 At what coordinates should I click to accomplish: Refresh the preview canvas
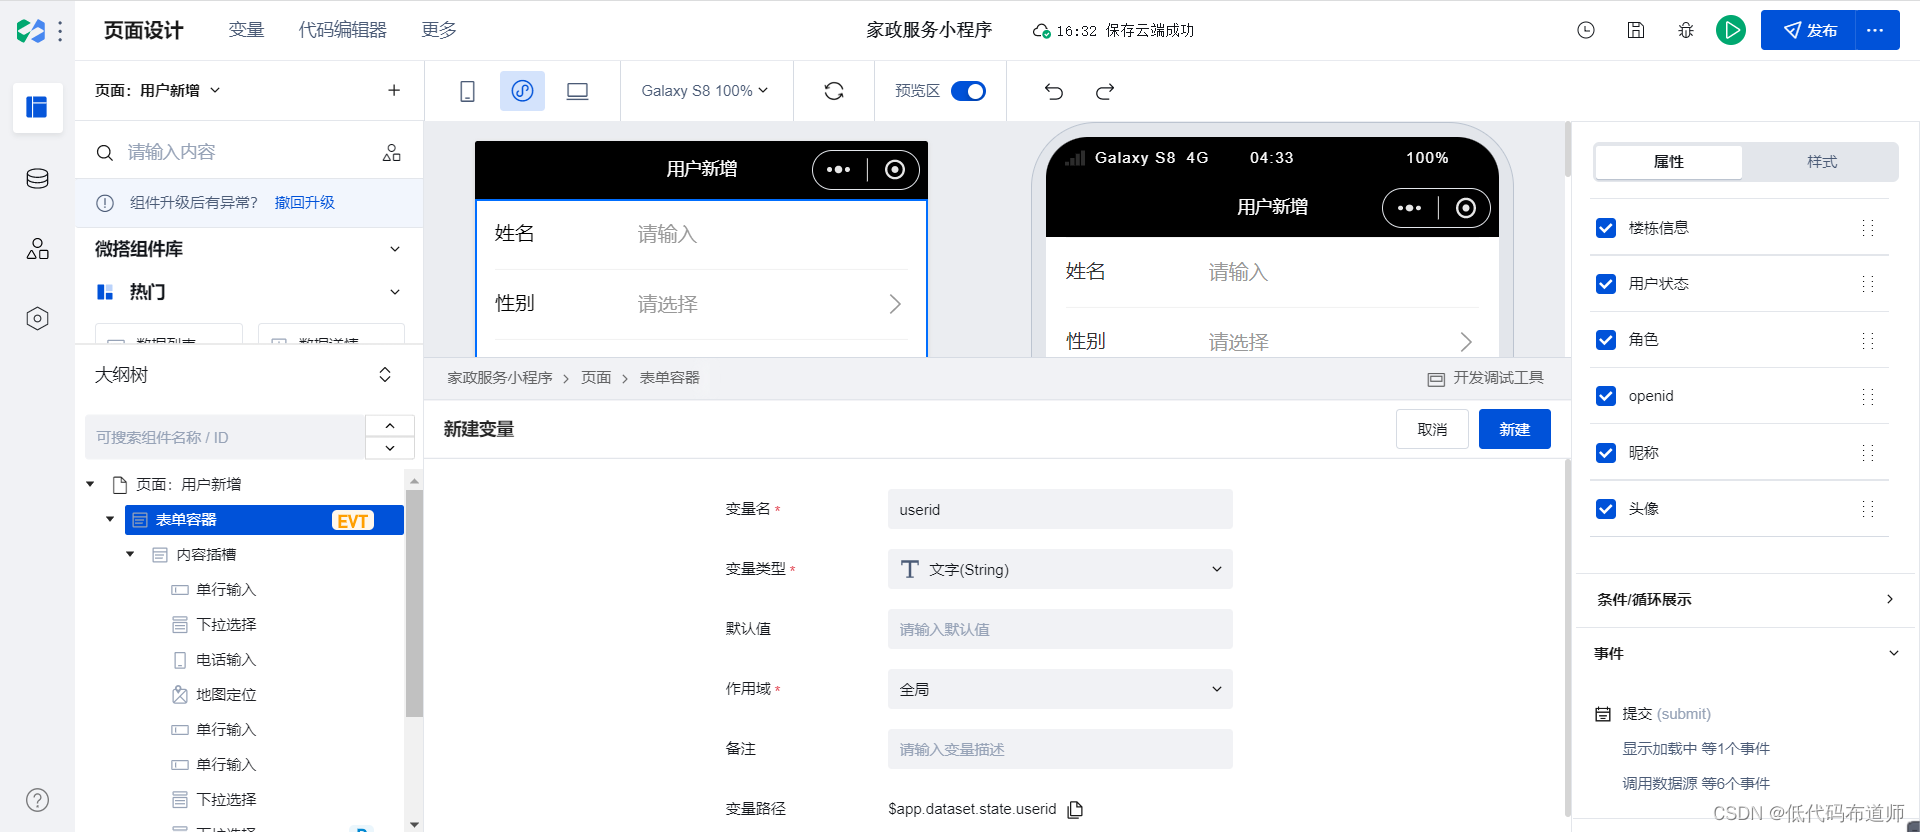(x=834, y=91)
